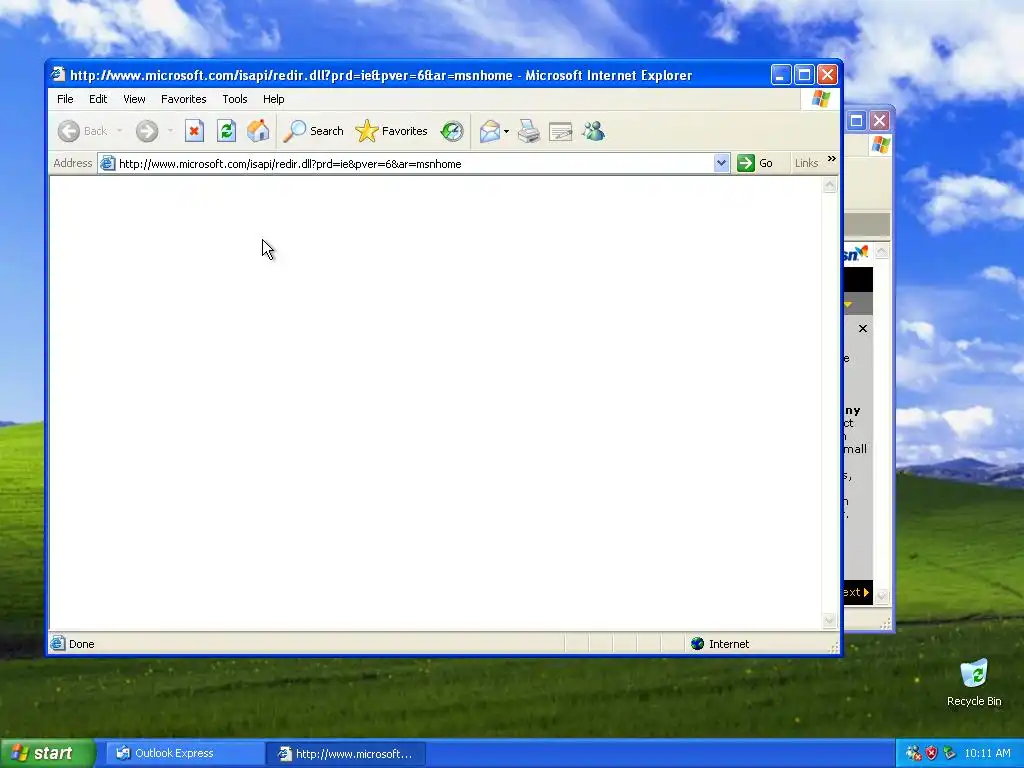Click the Go button text

pos(765,163)
